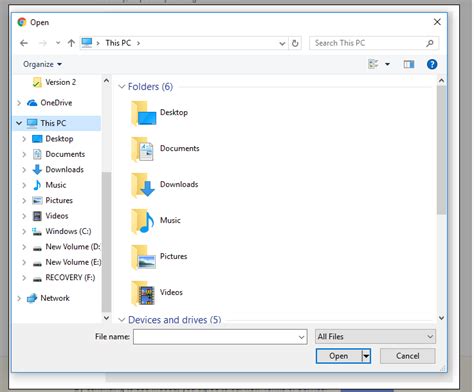
Task: Open the recent locations dropdown arrow
Action: [x=58, y=43]
